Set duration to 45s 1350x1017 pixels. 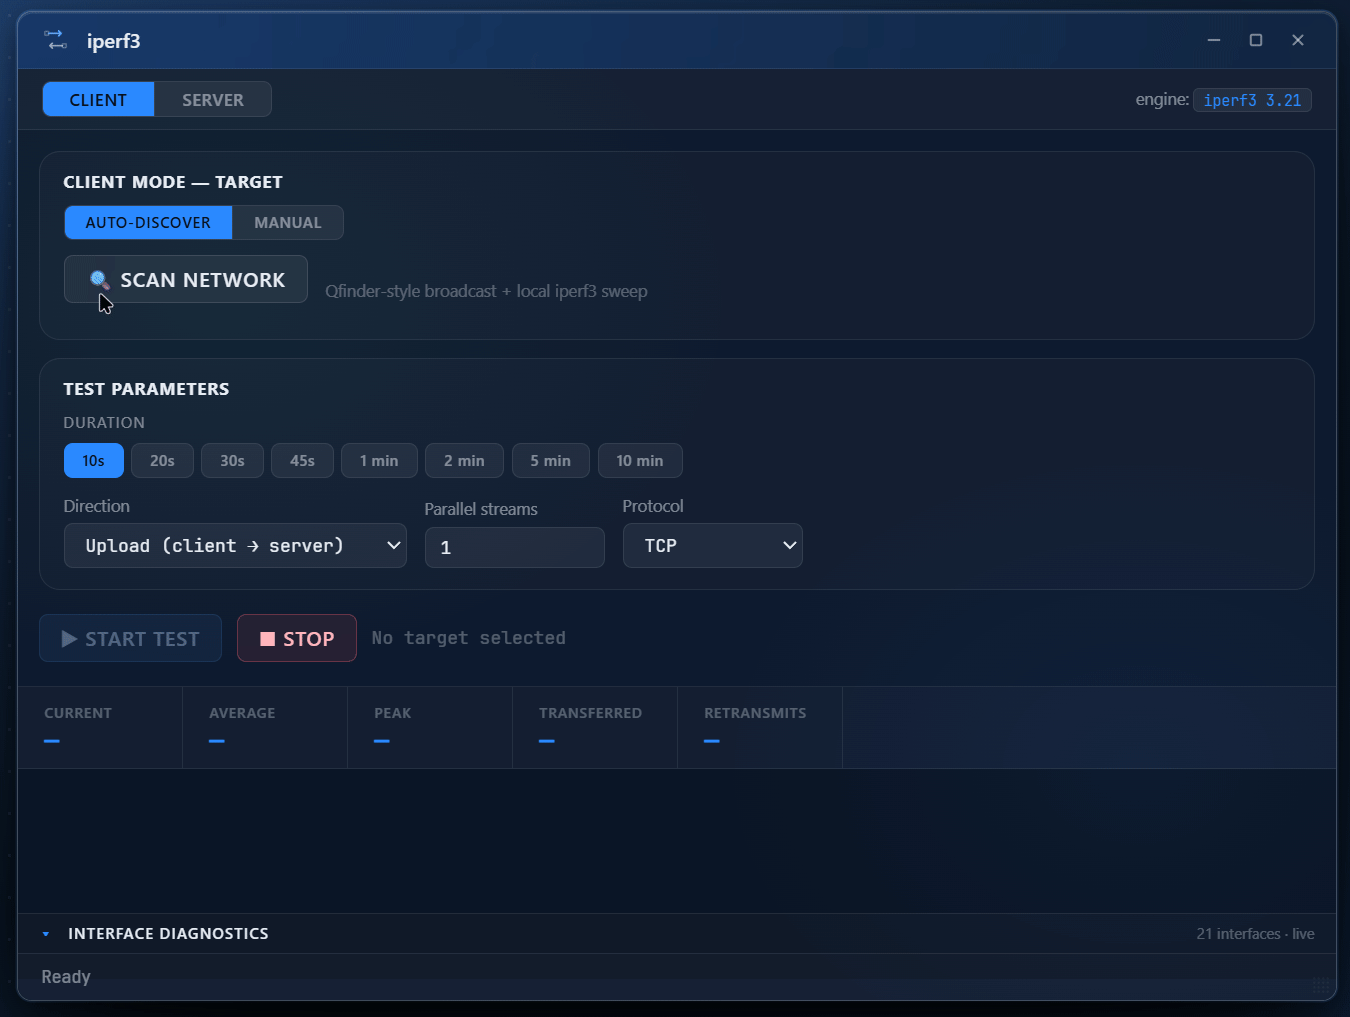302,460
